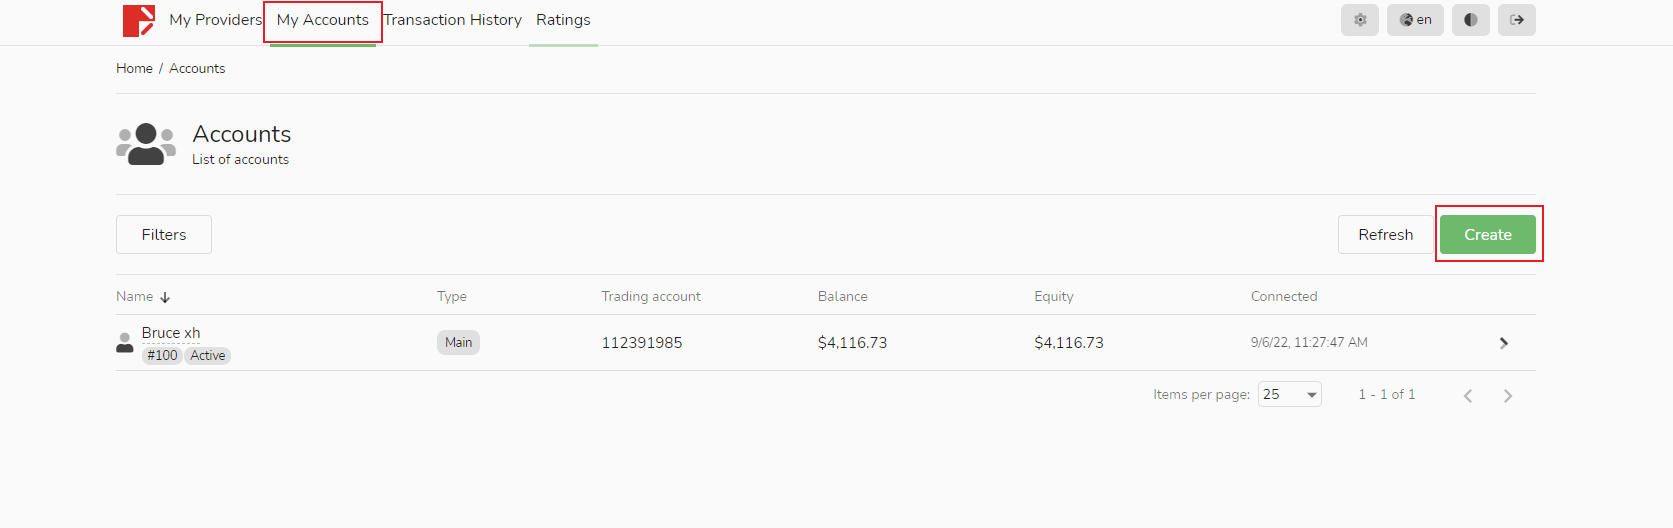
Task: Go to next page of accounts
Action: click(1508, 396)
